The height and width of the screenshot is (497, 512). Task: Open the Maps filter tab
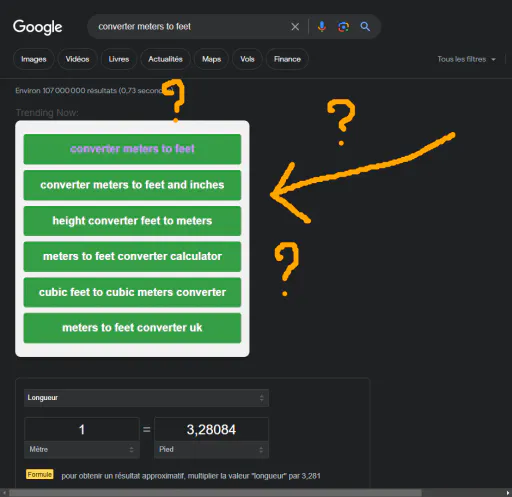(211, 59)
